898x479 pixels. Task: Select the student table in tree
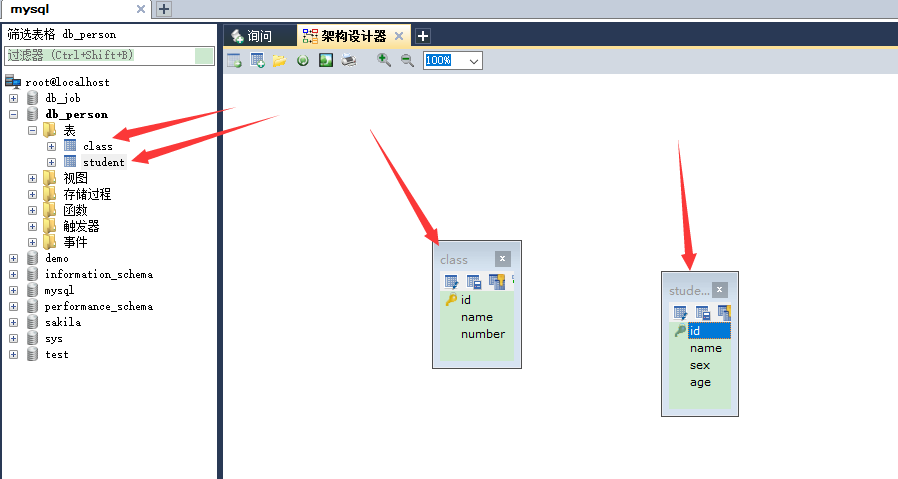(x=104, y=162)
